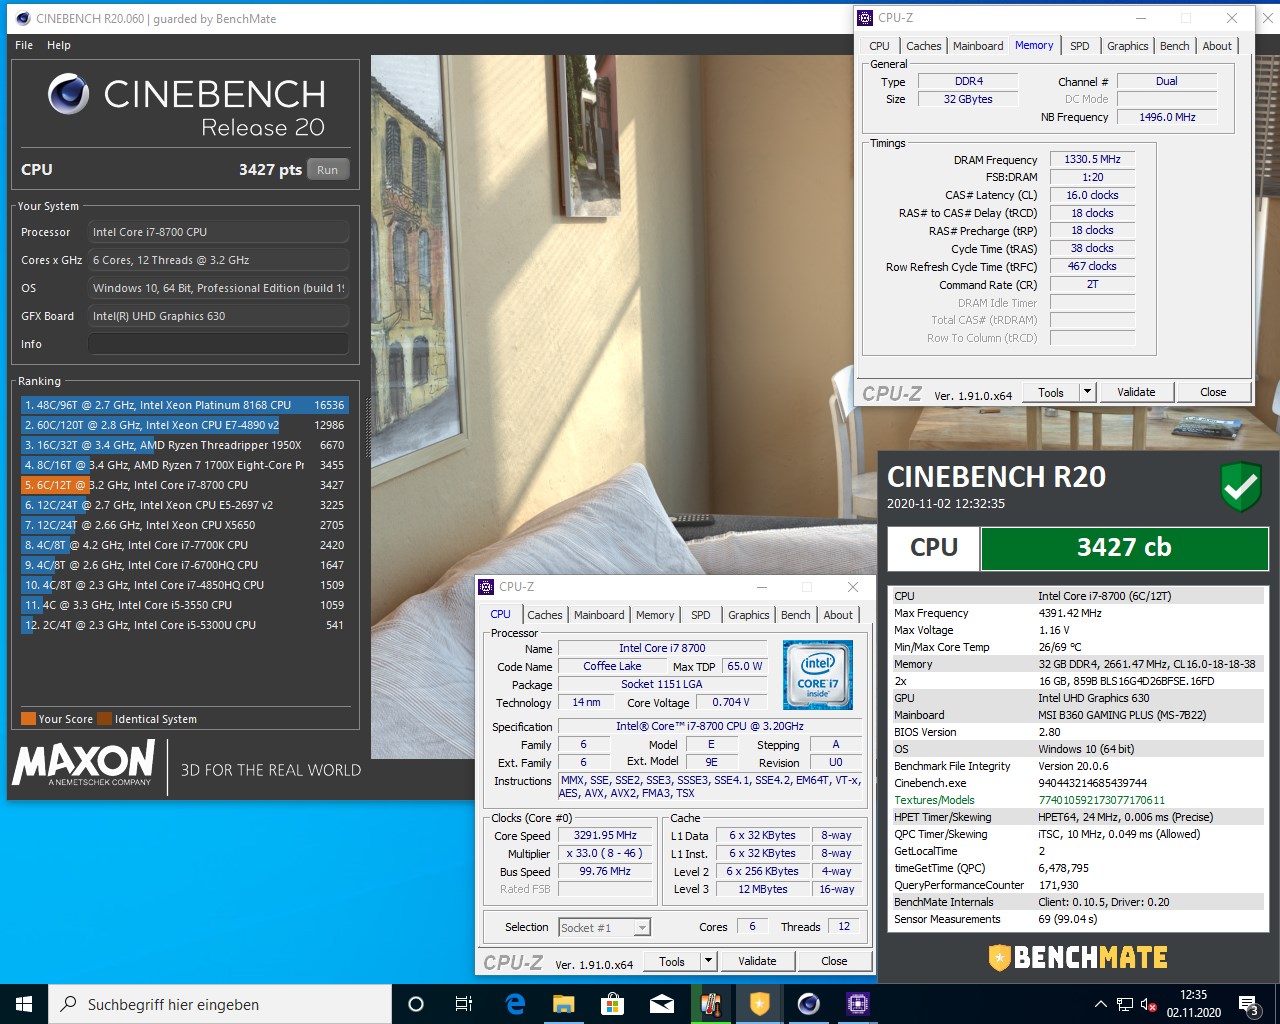
Task: Open notification center icon
Action: 1249,1004
